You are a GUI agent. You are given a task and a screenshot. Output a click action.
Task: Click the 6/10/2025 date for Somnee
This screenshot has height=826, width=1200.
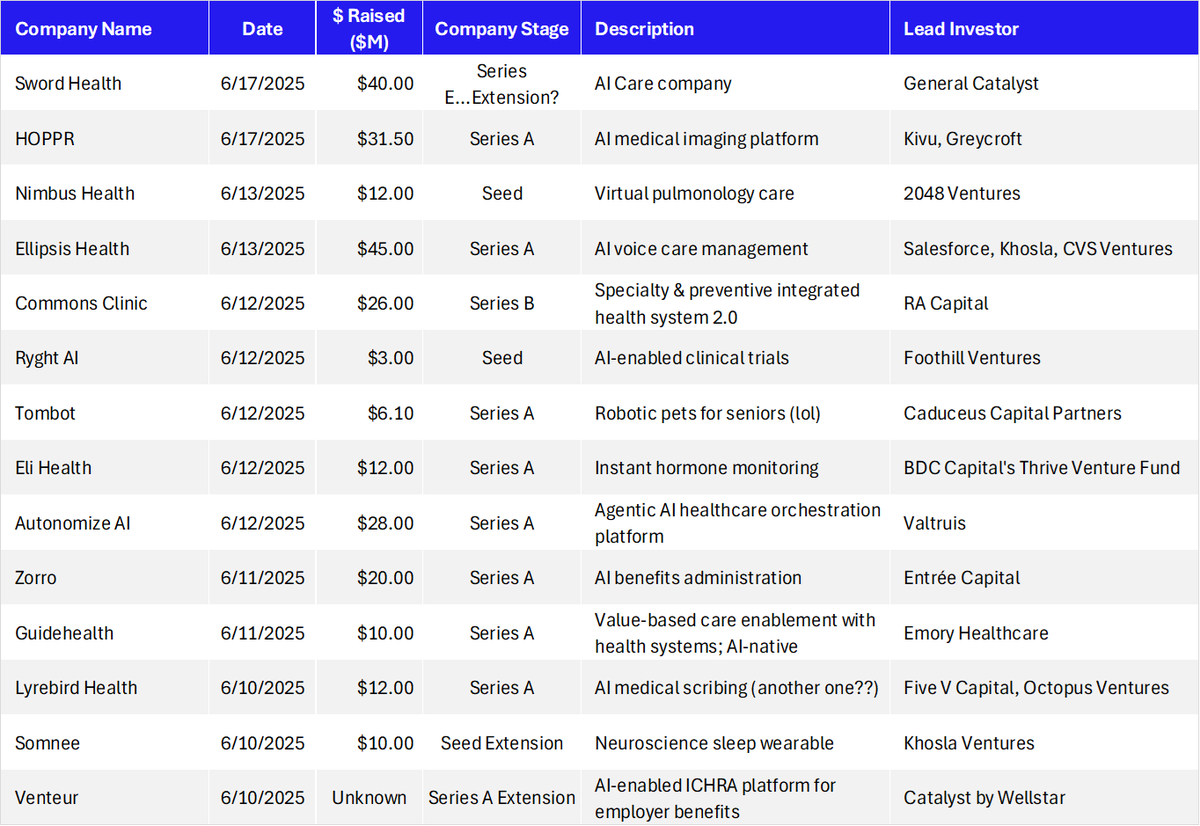[x=263, y=743]
